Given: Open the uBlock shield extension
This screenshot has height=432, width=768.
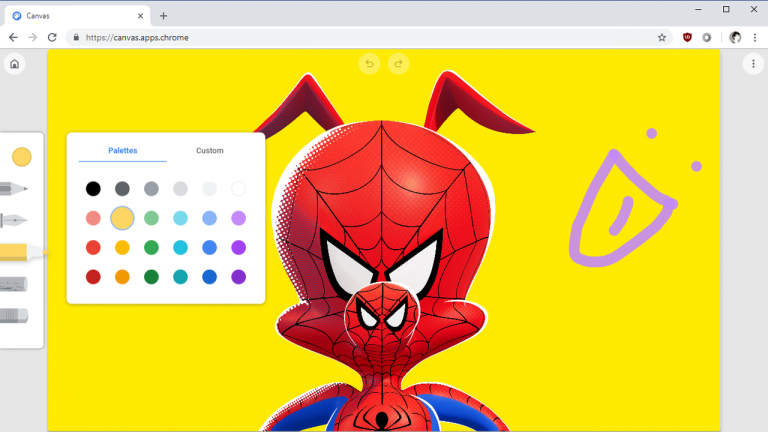Looking at the screenshot, I should coord(687,37).
